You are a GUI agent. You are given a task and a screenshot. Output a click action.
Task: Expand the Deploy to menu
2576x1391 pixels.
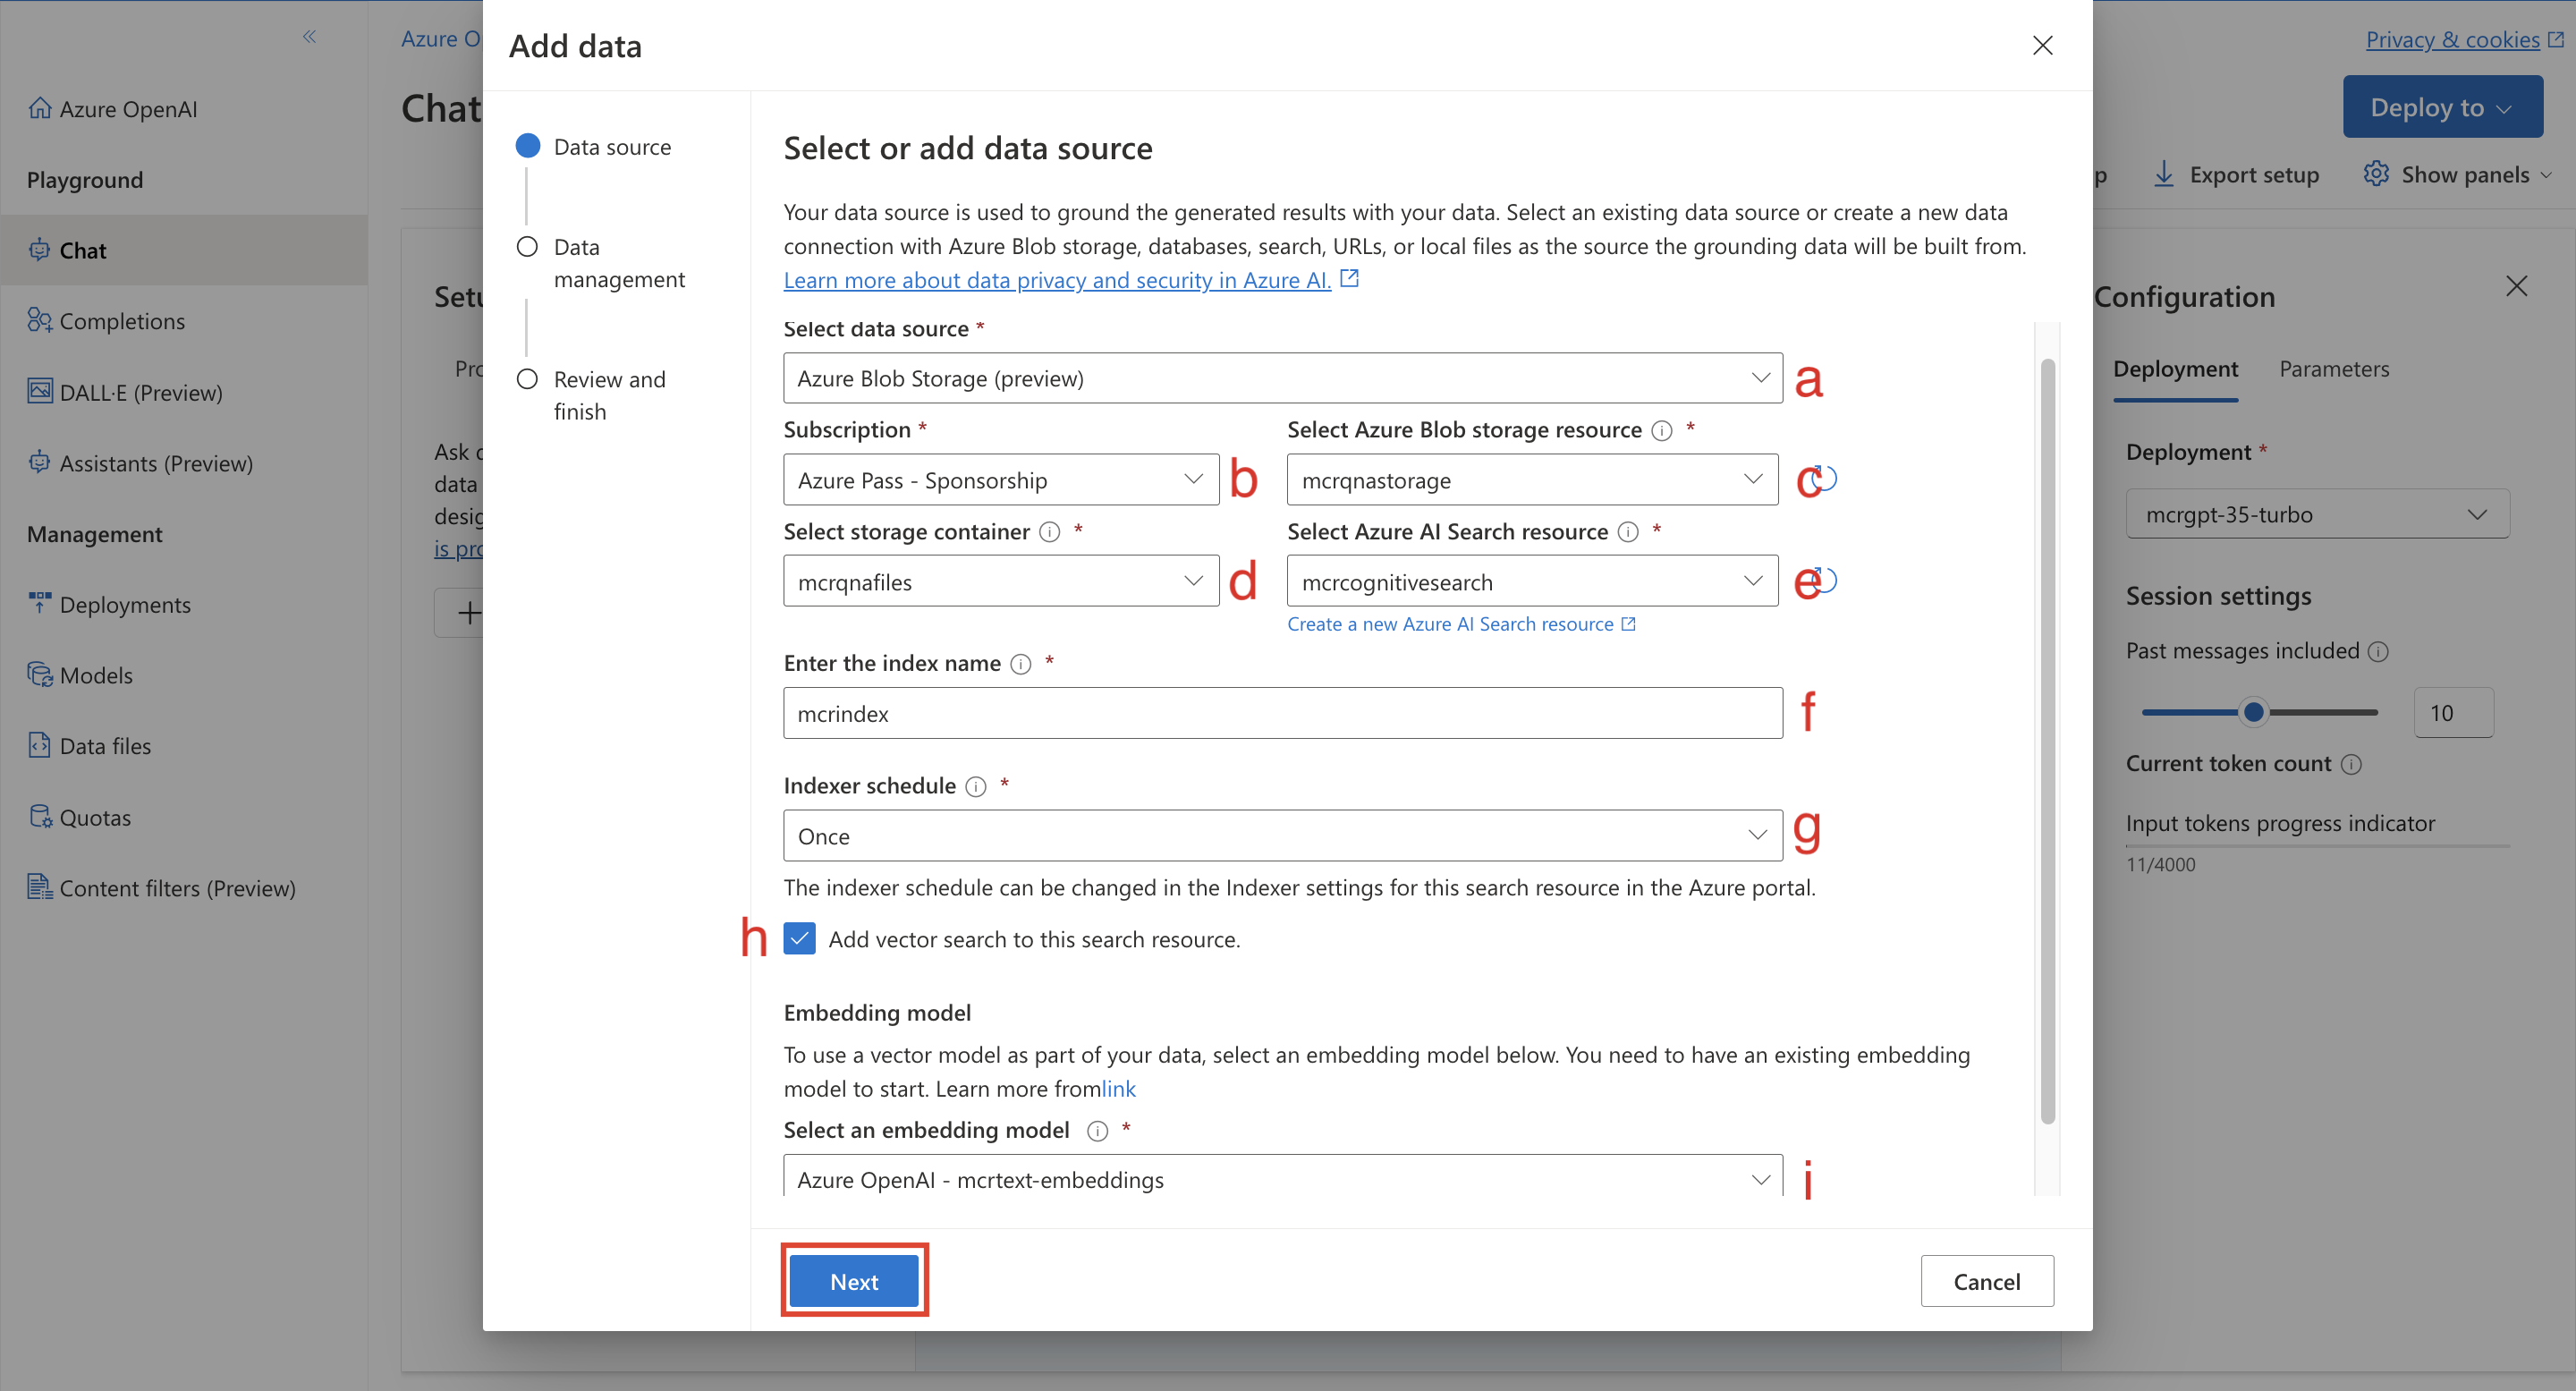(2442, 107)
